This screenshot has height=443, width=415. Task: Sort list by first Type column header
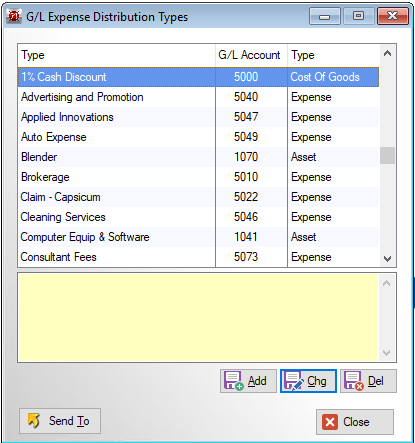pyautogui.click(x=116, y=55)
